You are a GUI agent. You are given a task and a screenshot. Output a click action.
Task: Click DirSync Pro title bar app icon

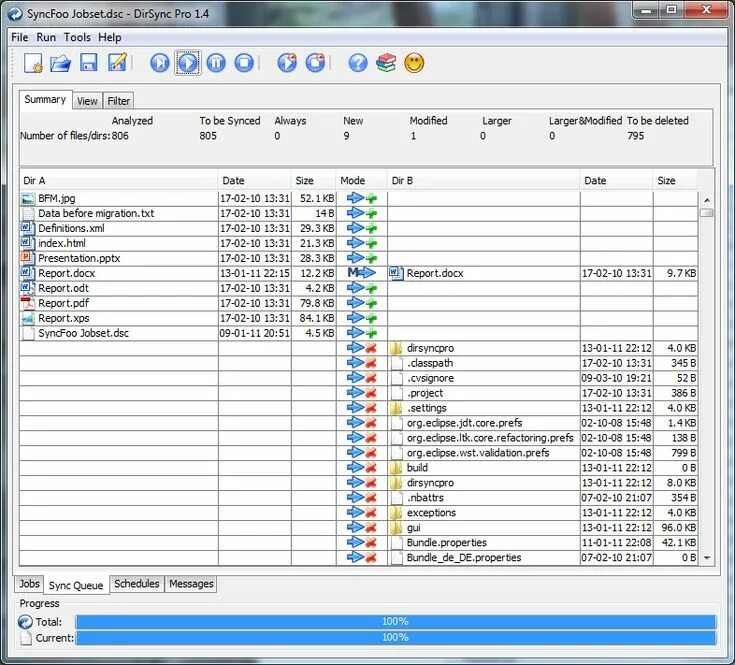tap(15, 14)
